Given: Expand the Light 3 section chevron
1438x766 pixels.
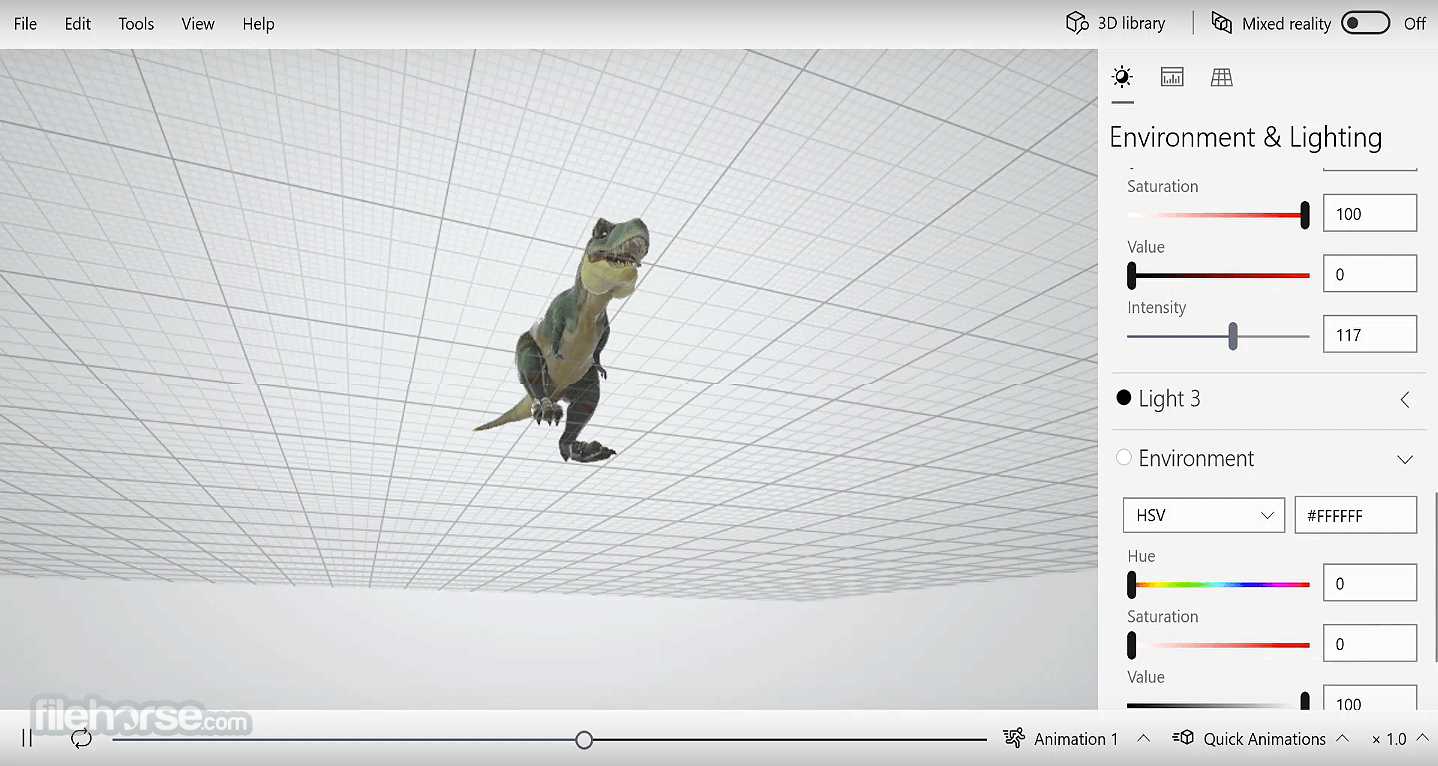Looking at the screenshot, I should (x=1405, y=400).
